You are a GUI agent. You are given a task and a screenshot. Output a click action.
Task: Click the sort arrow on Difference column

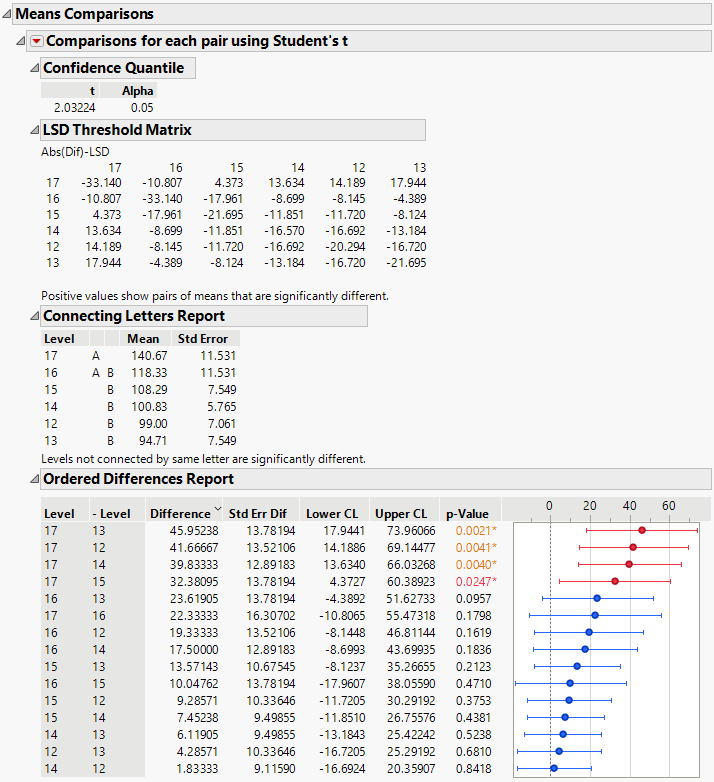pos(217,511)
